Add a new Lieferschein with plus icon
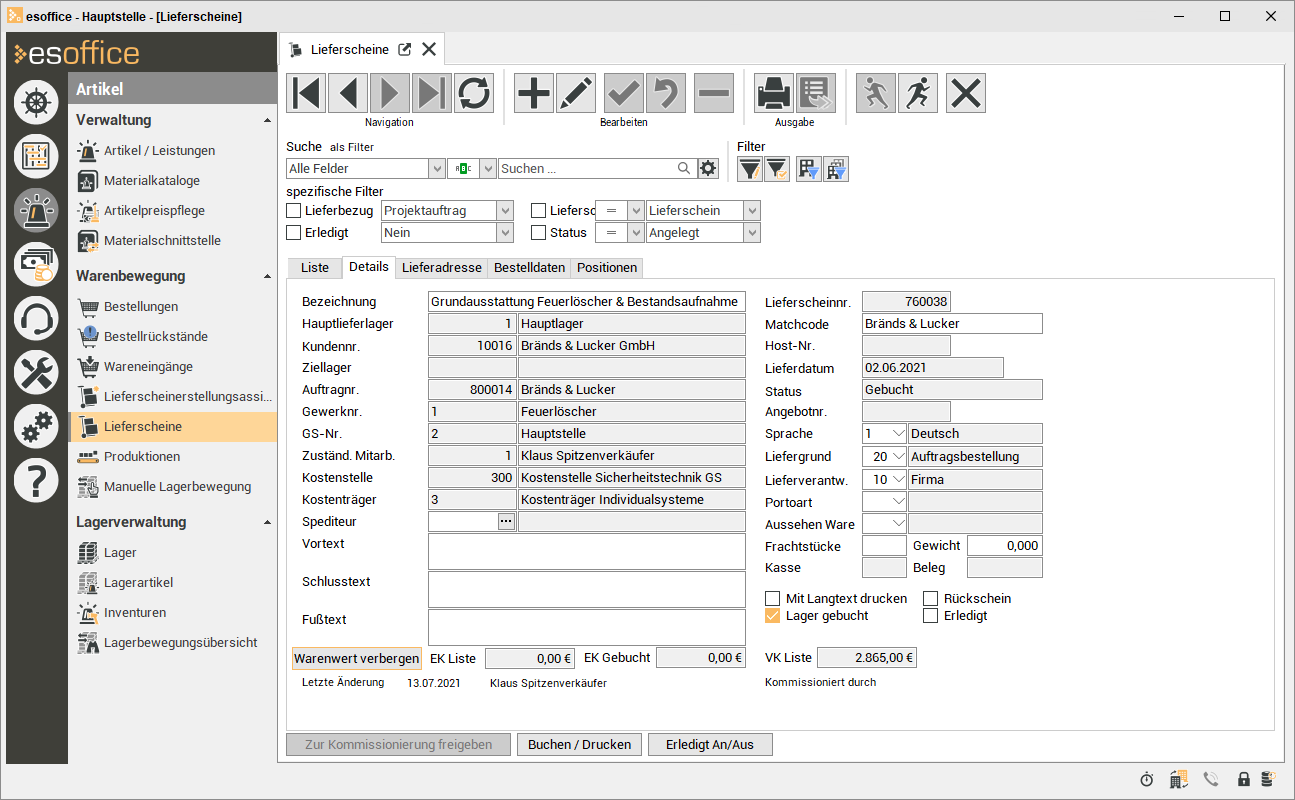The width and height of the screenshot is (1295, 800). coord(534,93)
